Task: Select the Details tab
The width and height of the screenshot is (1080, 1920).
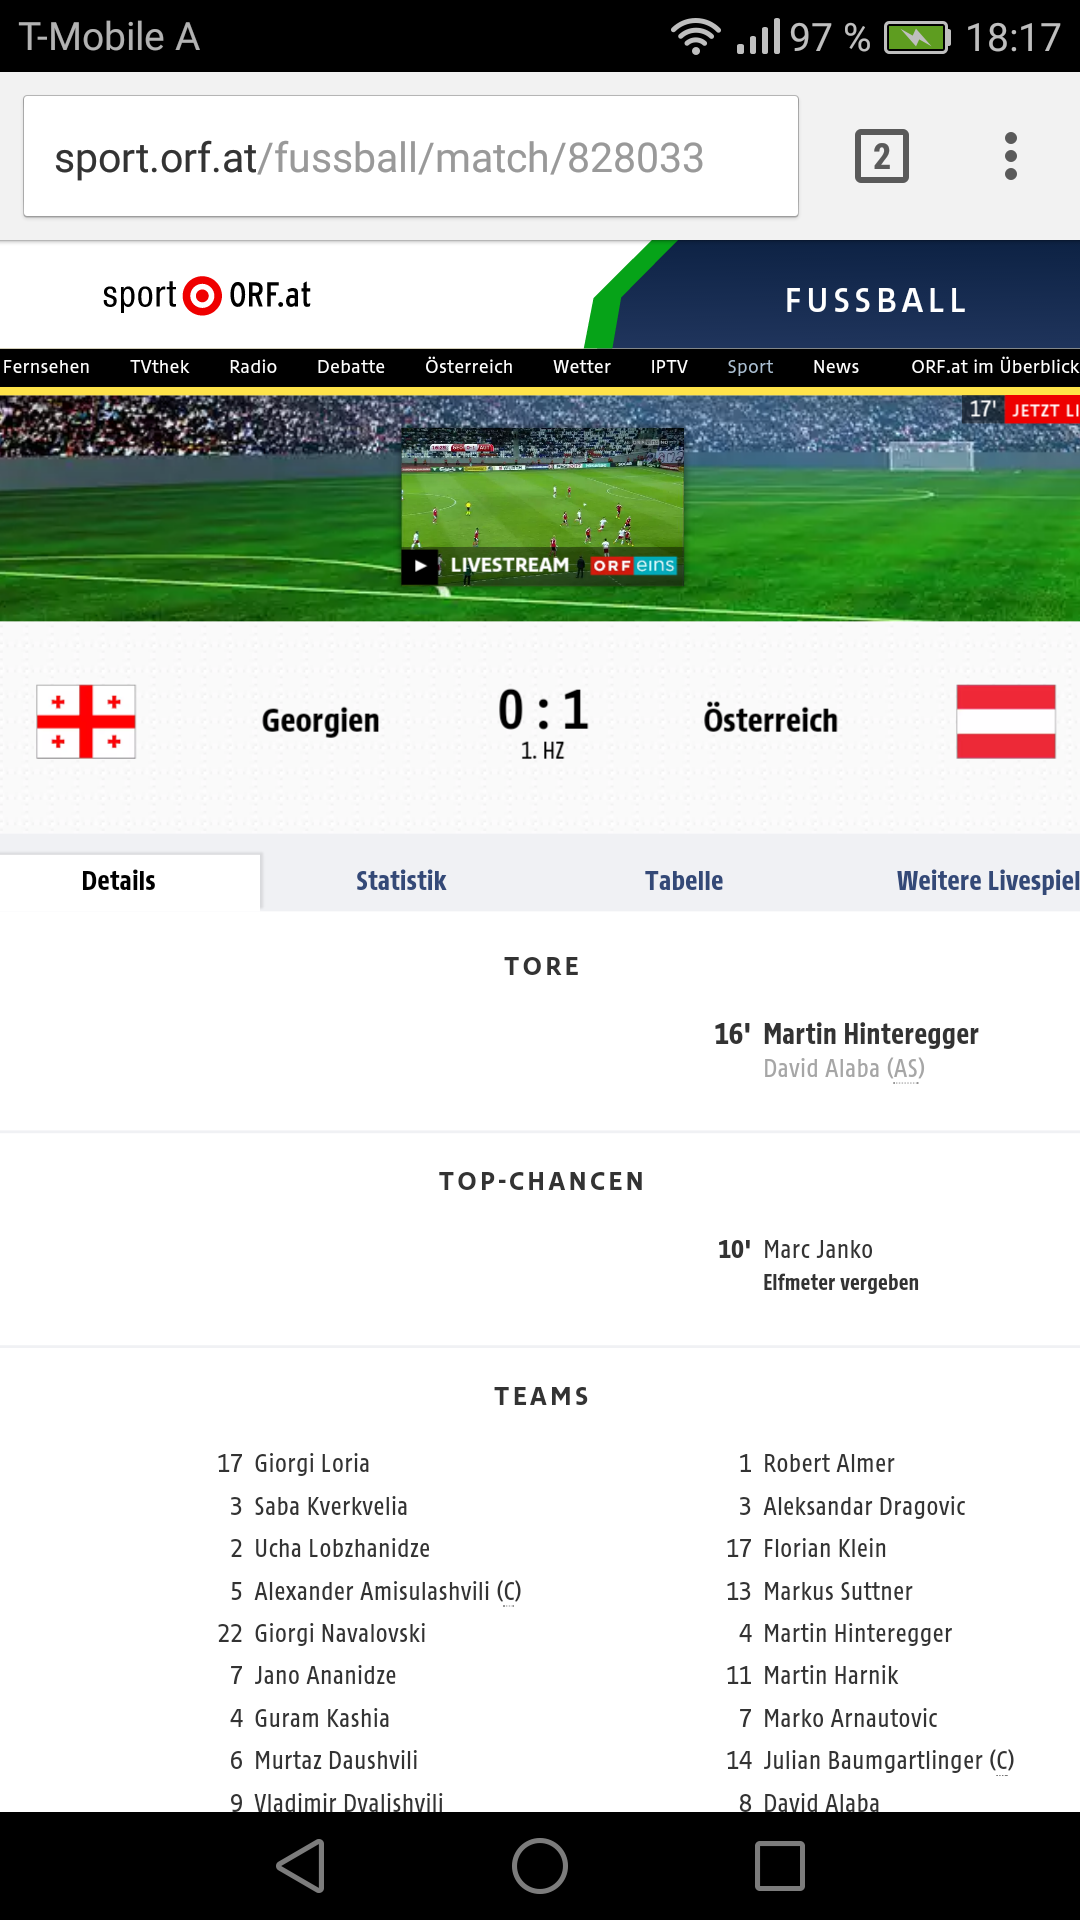Action: click(x=118, y=881)
